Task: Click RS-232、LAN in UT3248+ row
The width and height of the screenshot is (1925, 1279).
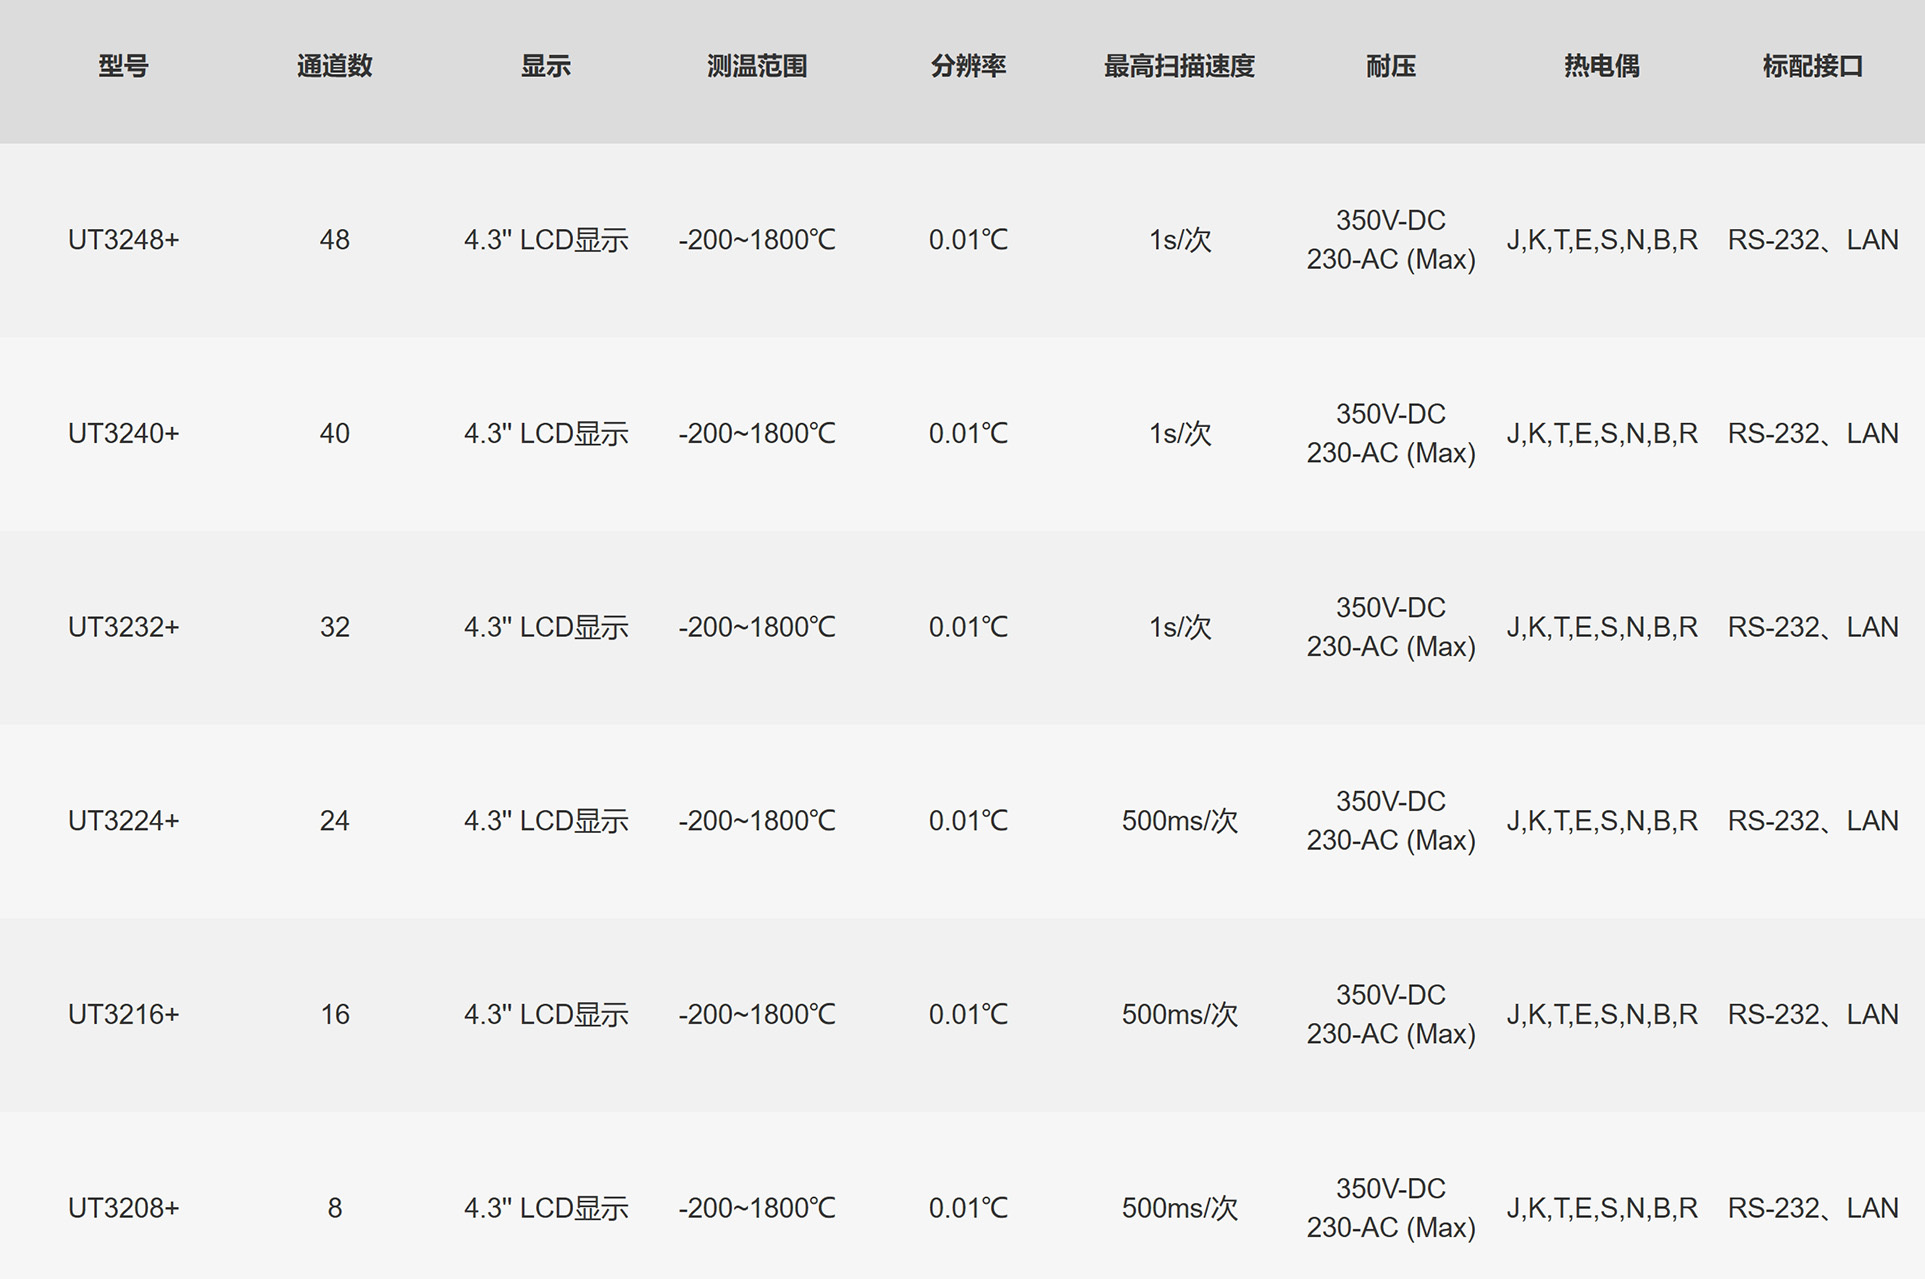Action: pyautogui.click(x=1812, y=240)
